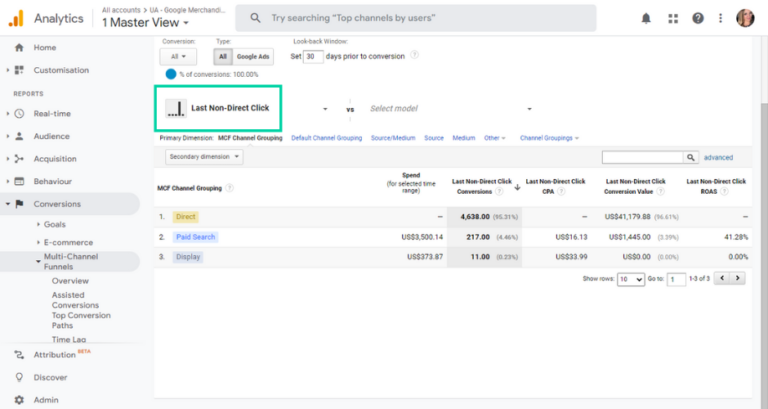Click the Behaviour window icon
Screen dimensions: 768x409
[x=19, y=181]
